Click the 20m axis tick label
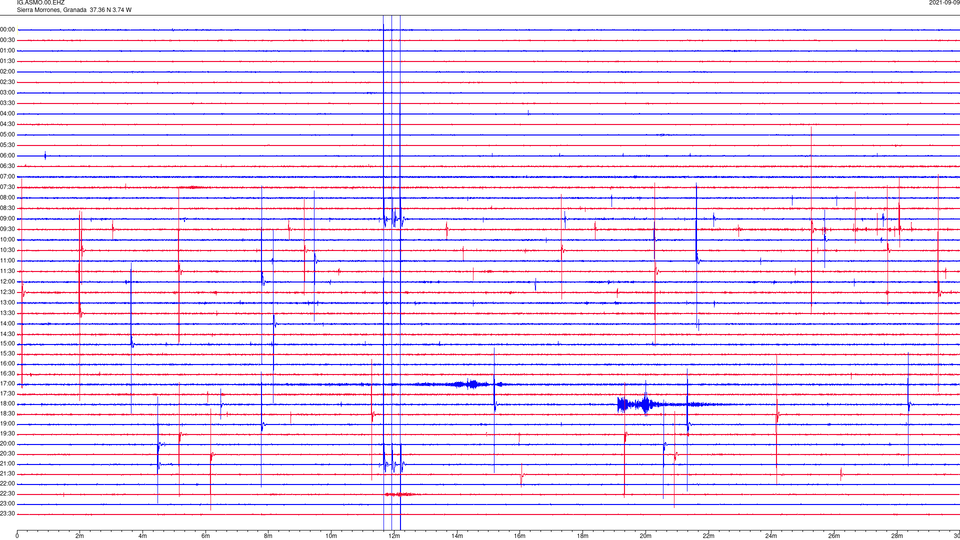The width and height of the screenshot is (960, 540). pyautogui.click(x=645, y=536)
